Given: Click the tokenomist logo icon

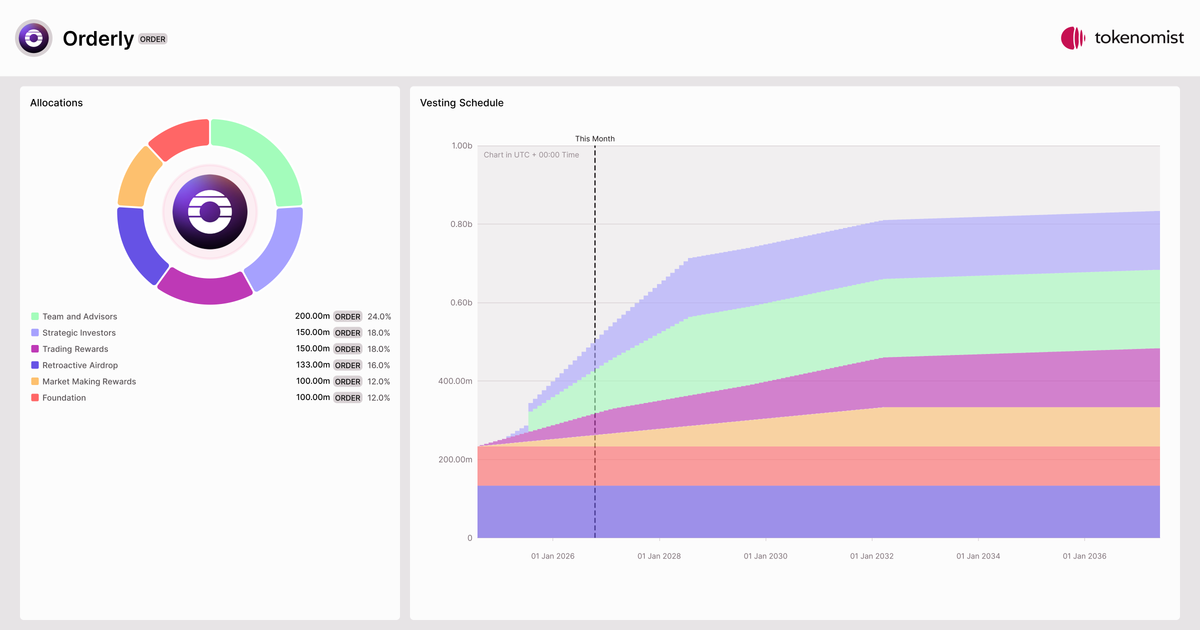Looking at the screenshot, I should tap(1073, 38).
